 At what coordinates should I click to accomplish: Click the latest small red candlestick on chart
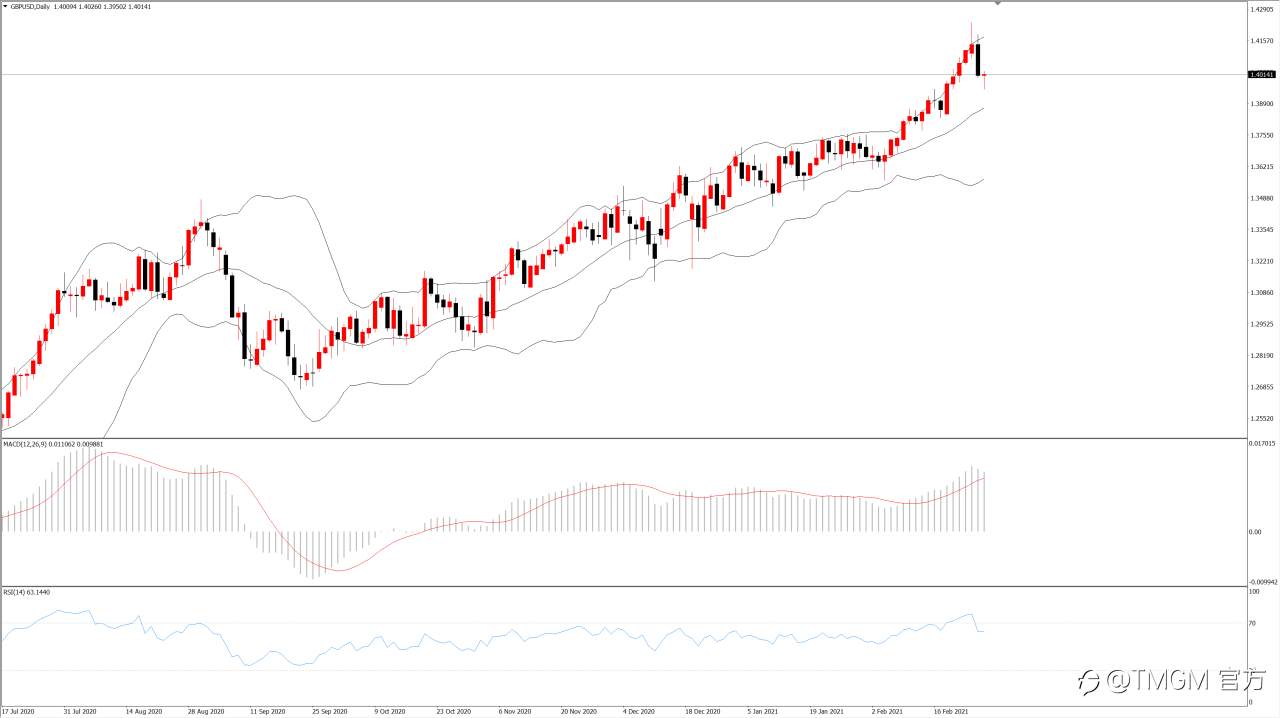[985, 76]
